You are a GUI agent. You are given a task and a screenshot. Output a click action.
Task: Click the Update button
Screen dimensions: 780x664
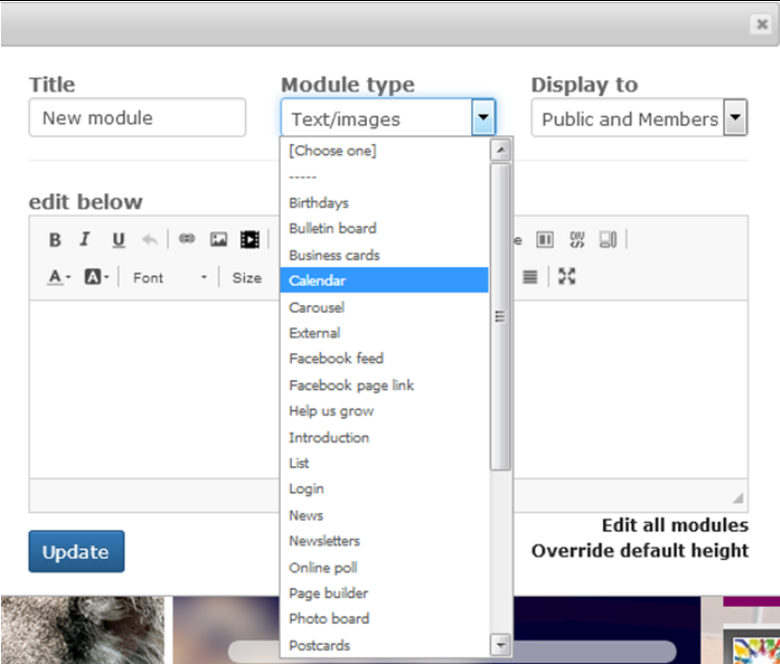coord(76,552)
